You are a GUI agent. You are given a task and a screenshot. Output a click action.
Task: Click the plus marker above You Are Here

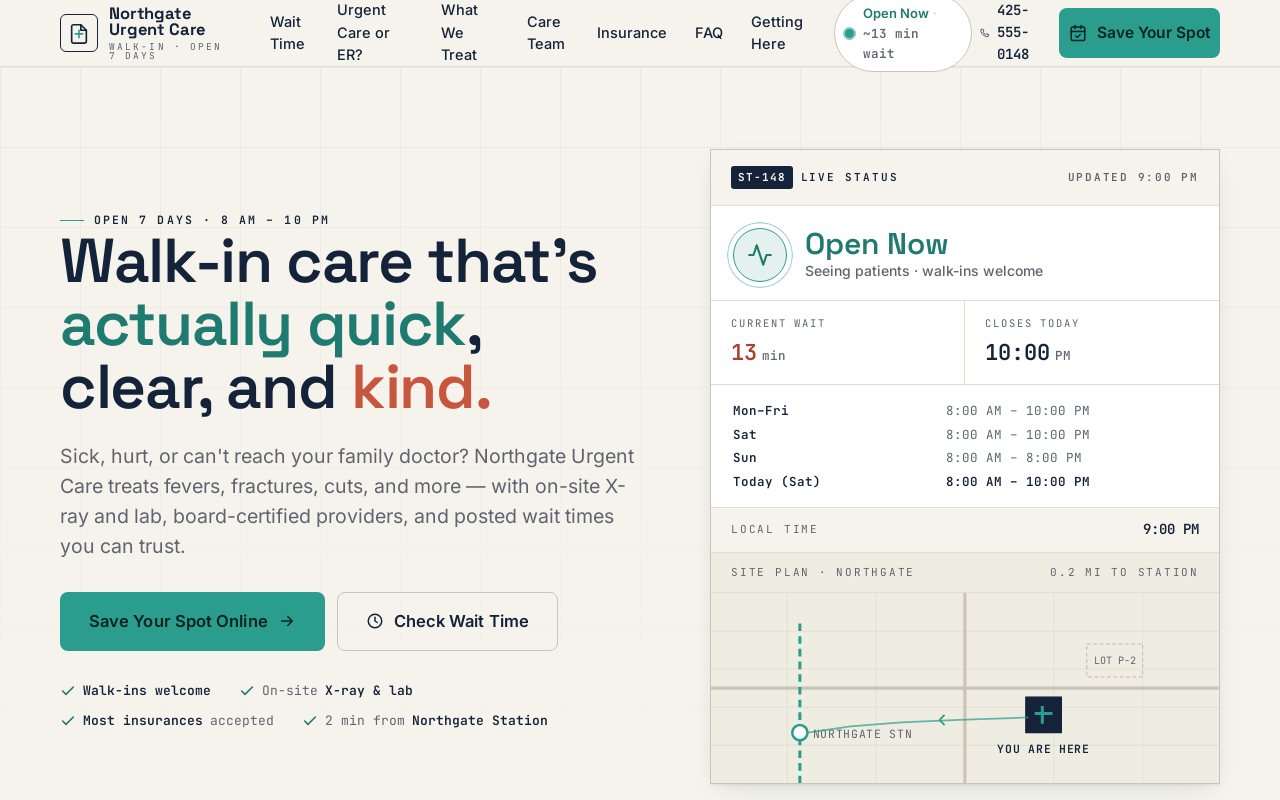pos(1043,715)
